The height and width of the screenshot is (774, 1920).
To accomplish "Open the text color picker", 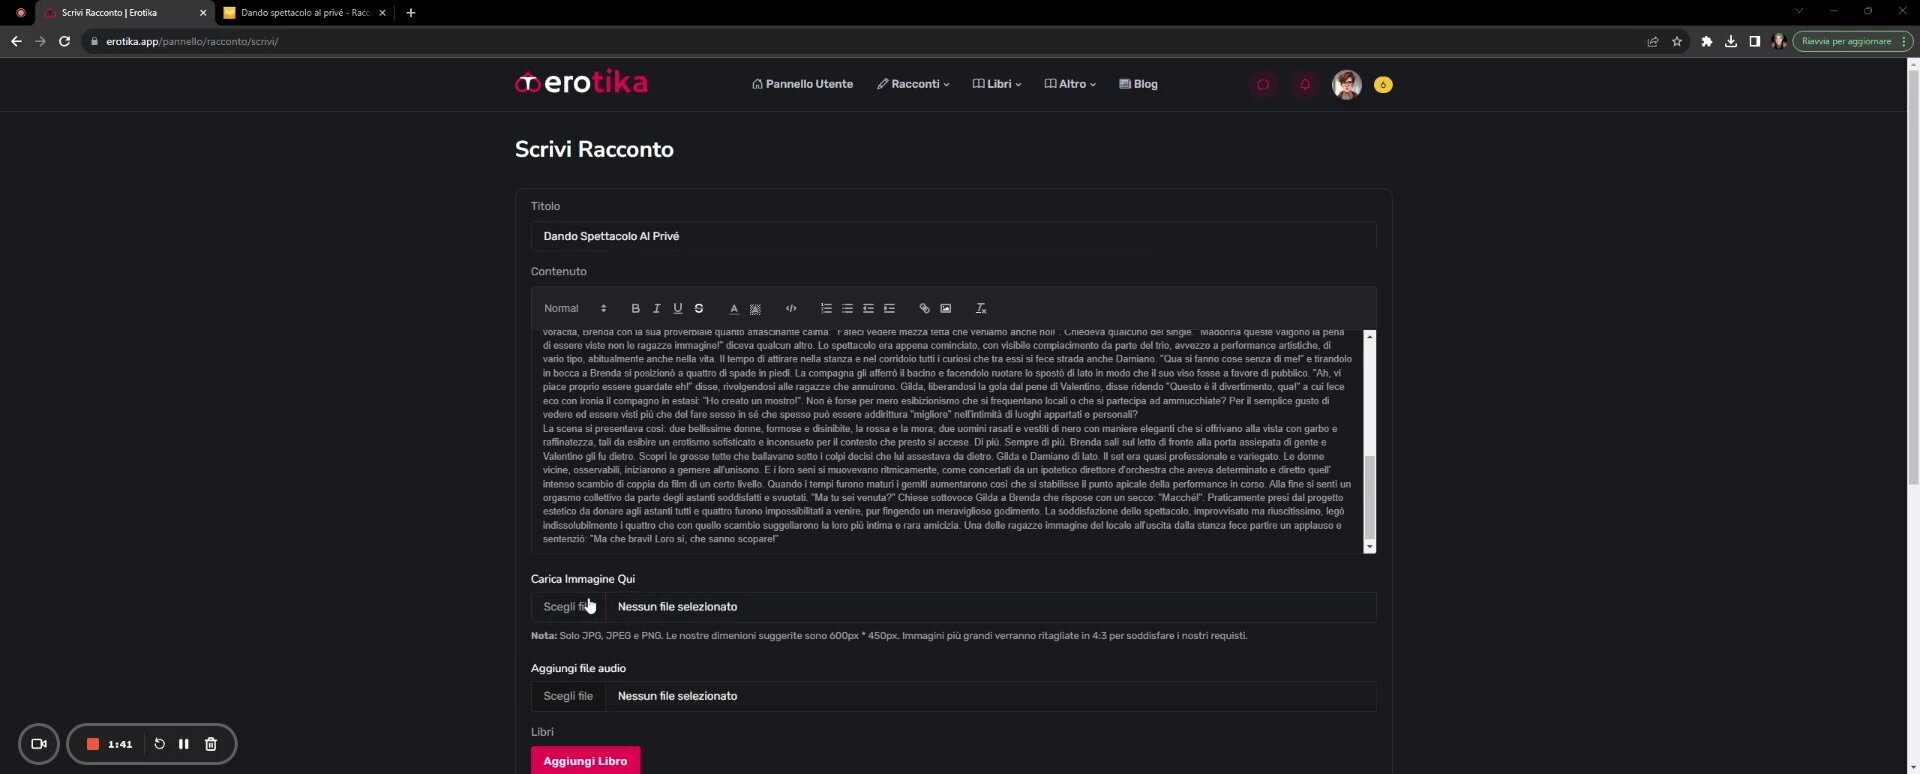I will pyautogui.click(x=733, y=309).
